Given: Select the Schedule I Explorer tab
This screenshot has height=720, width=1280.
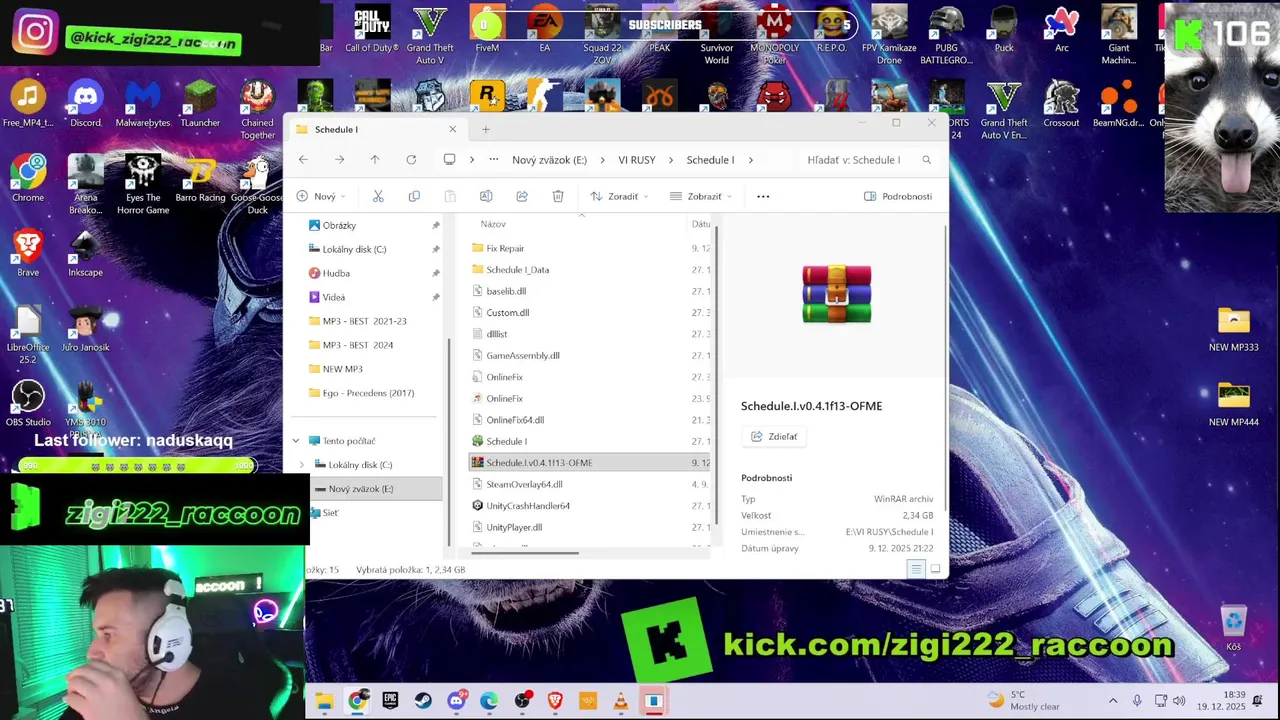Looking at the screenshot, I should [x=377, y=129].
